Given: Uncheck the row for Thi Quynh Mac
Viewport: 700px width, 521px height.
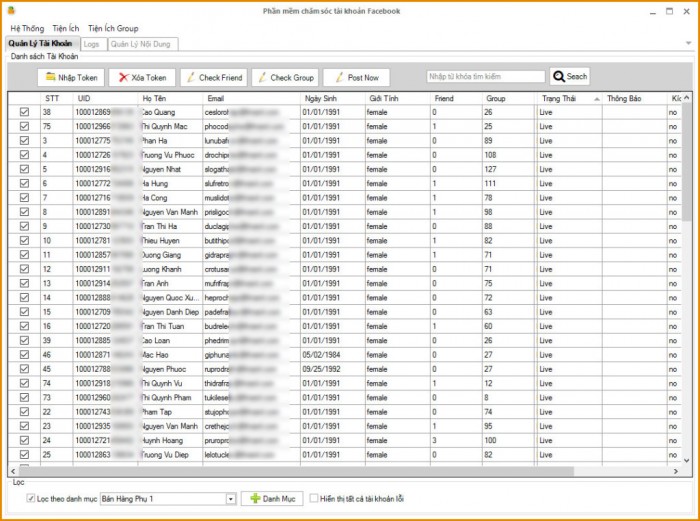Looking at the screenshot, I should click(x=24, y=126).
